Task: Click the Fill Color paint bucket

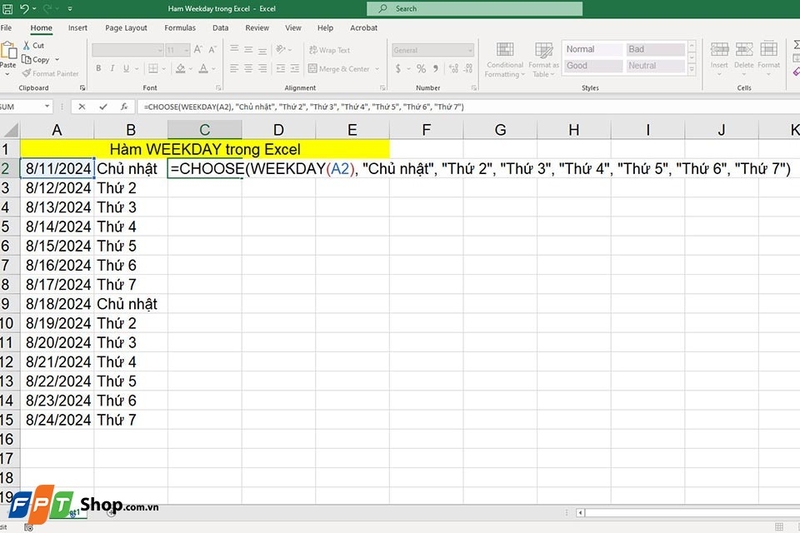Action: tap(180, 68)
